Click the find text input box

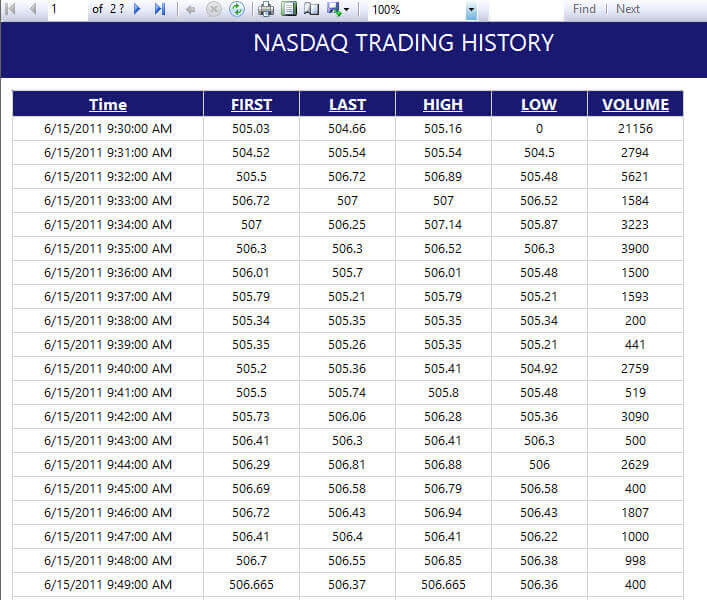pos(526,9)
